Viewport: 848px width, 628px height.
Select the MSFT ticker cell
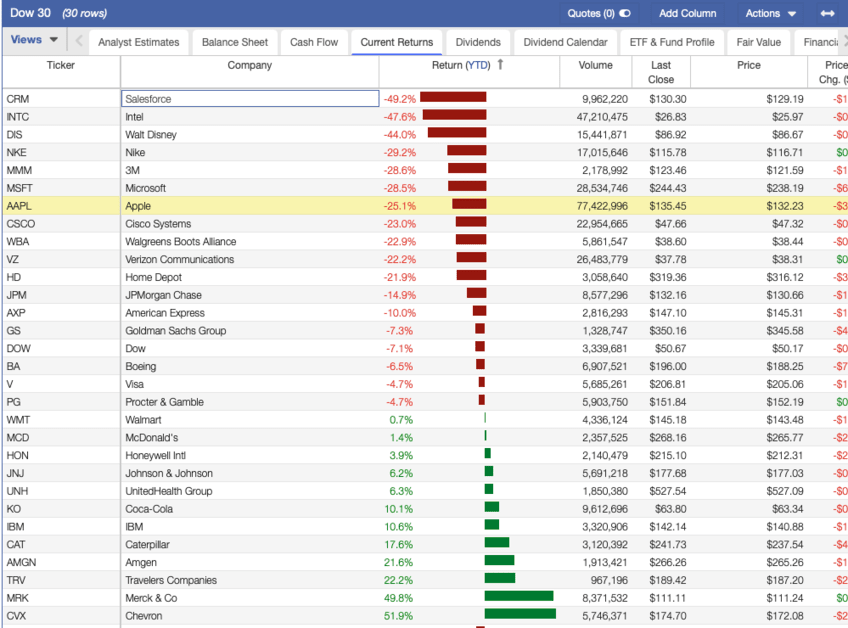click(x=61, y=188)
